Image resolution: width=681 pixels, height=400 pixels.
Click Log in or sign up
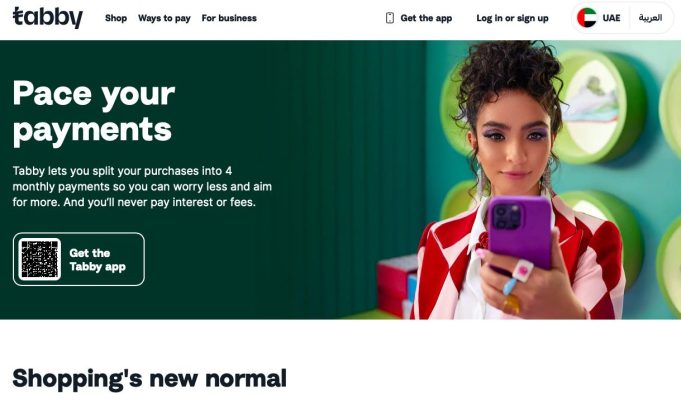pos(512,18)
